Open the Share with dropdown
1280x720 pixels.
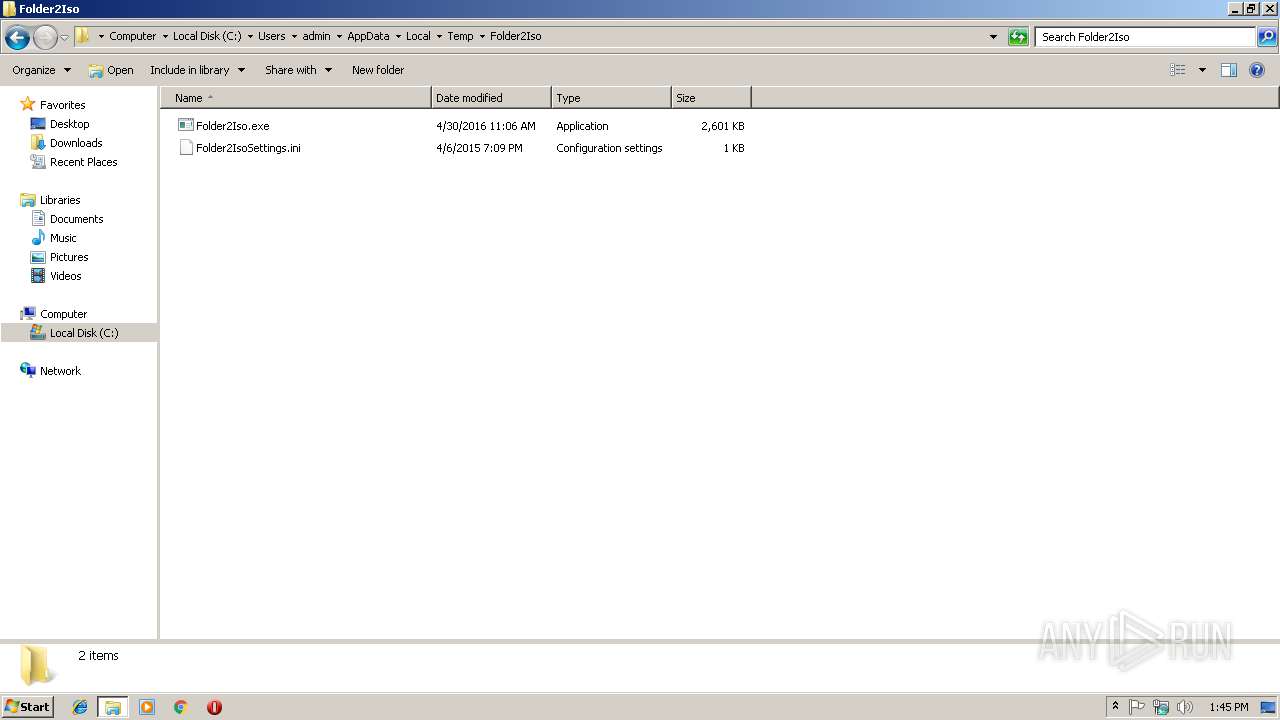point(298,70)
